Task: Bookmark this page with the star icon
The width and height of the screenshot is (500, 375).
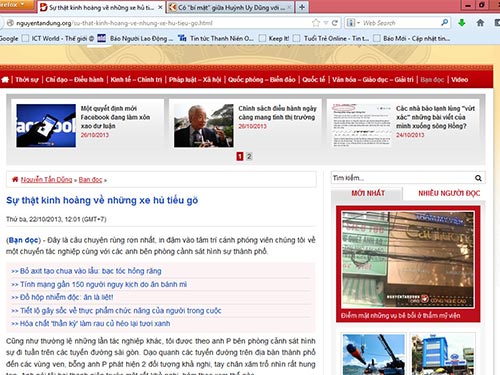Action: coord(316,23)
